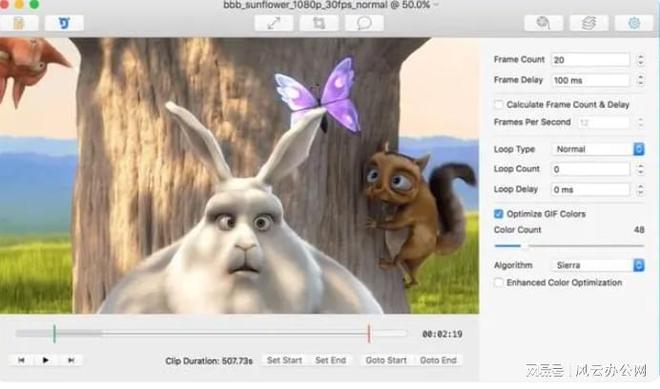Enable Calculate Frame Count & Delay checkbox
The height and width of the screenshot is (389, 660).
498,104
